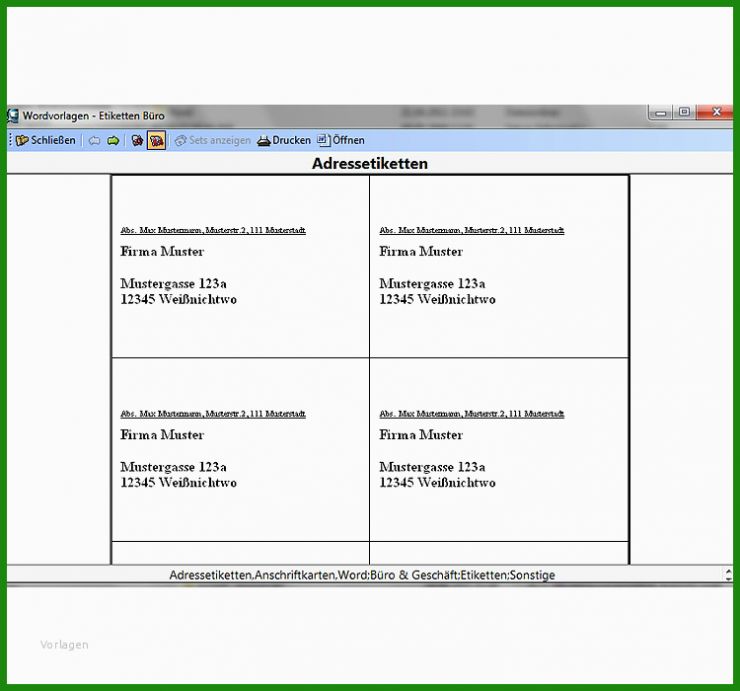Maximize the Wordvorlagen window

pyautogui.click(x=684, y=112)
